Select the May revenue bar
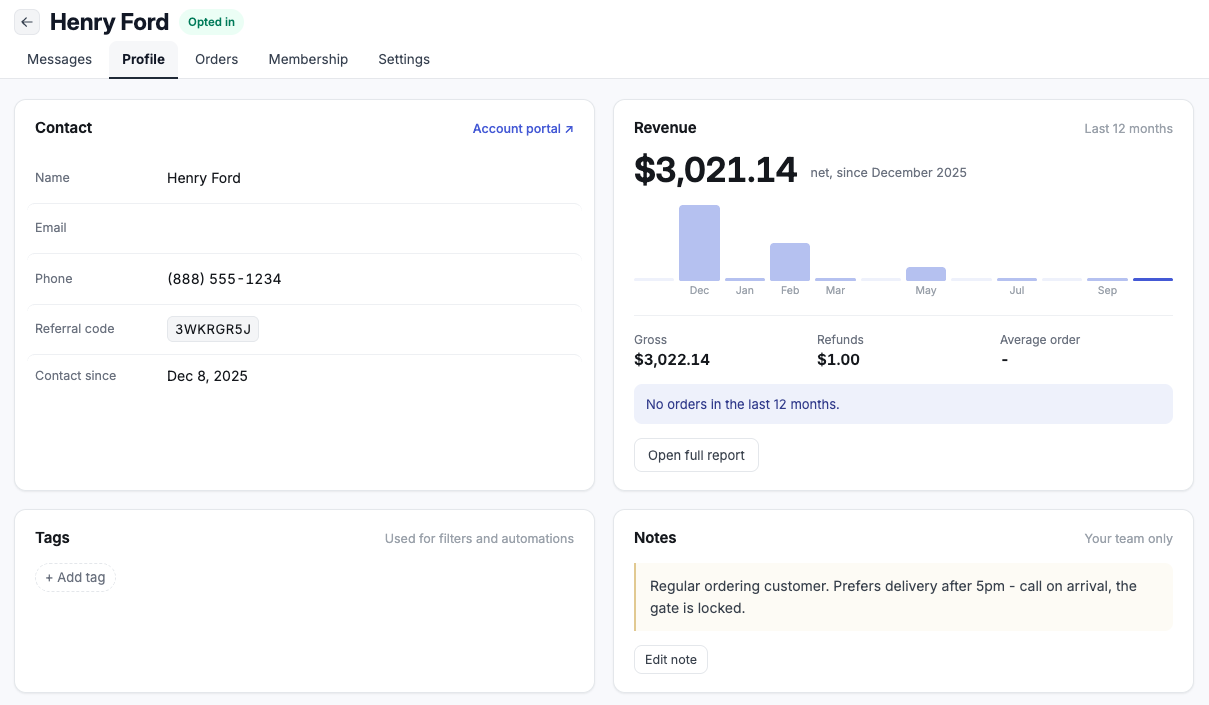This screenshot has width=1209, height=705. [926, 274]
